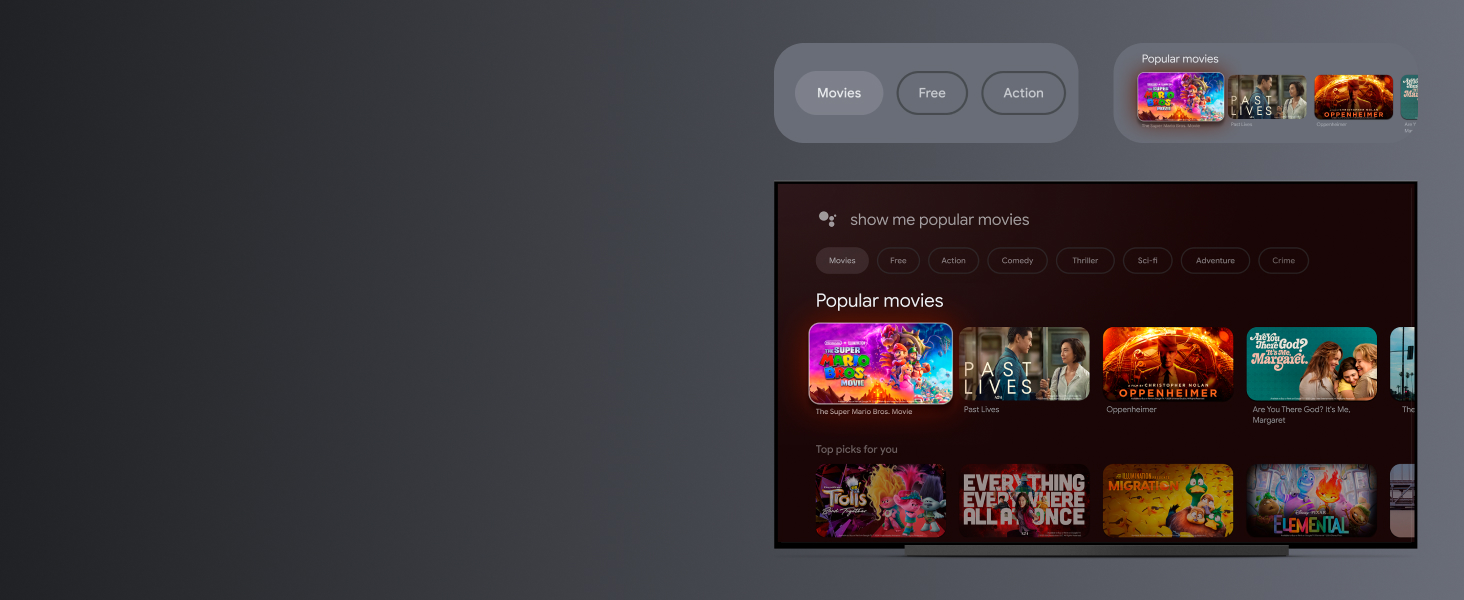
Task: Open Are You There God? It's Me, Margaret
Action: tap(1311, 364)
